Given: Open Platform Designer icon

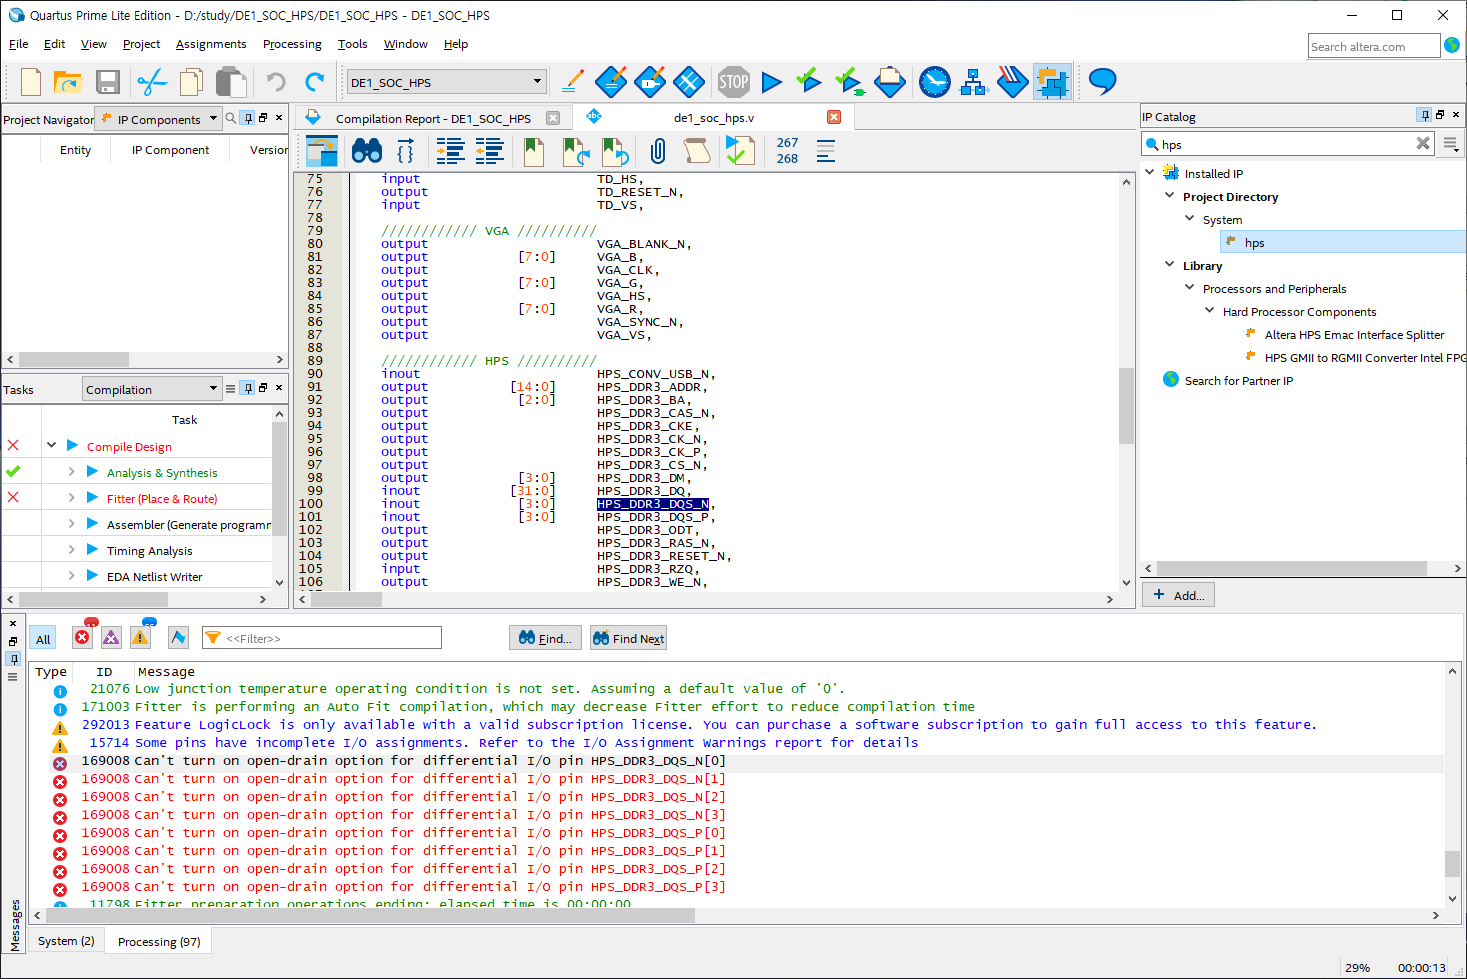Looking at the screenshot, I should pyautogui.click(x=1052, y=82).
